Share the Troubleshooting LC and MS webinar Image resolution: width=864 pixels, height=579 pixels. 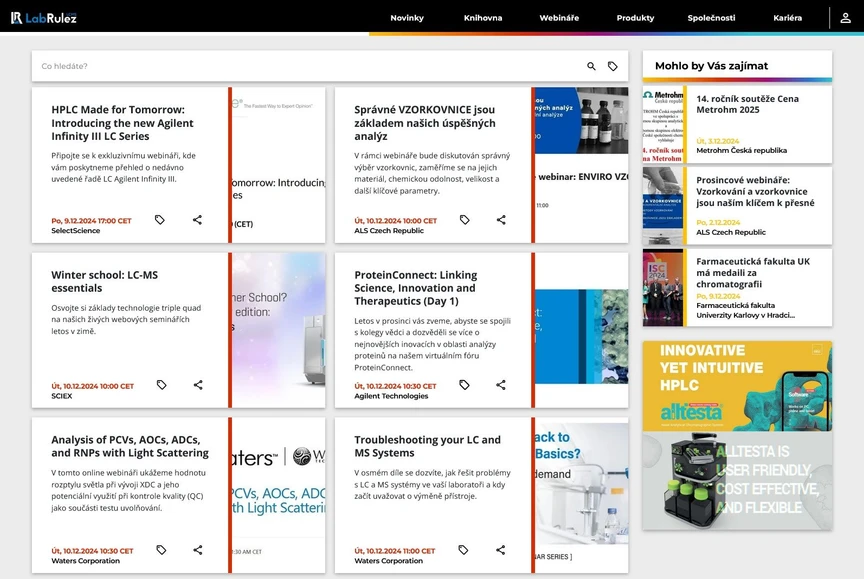(x=500, y=550)
